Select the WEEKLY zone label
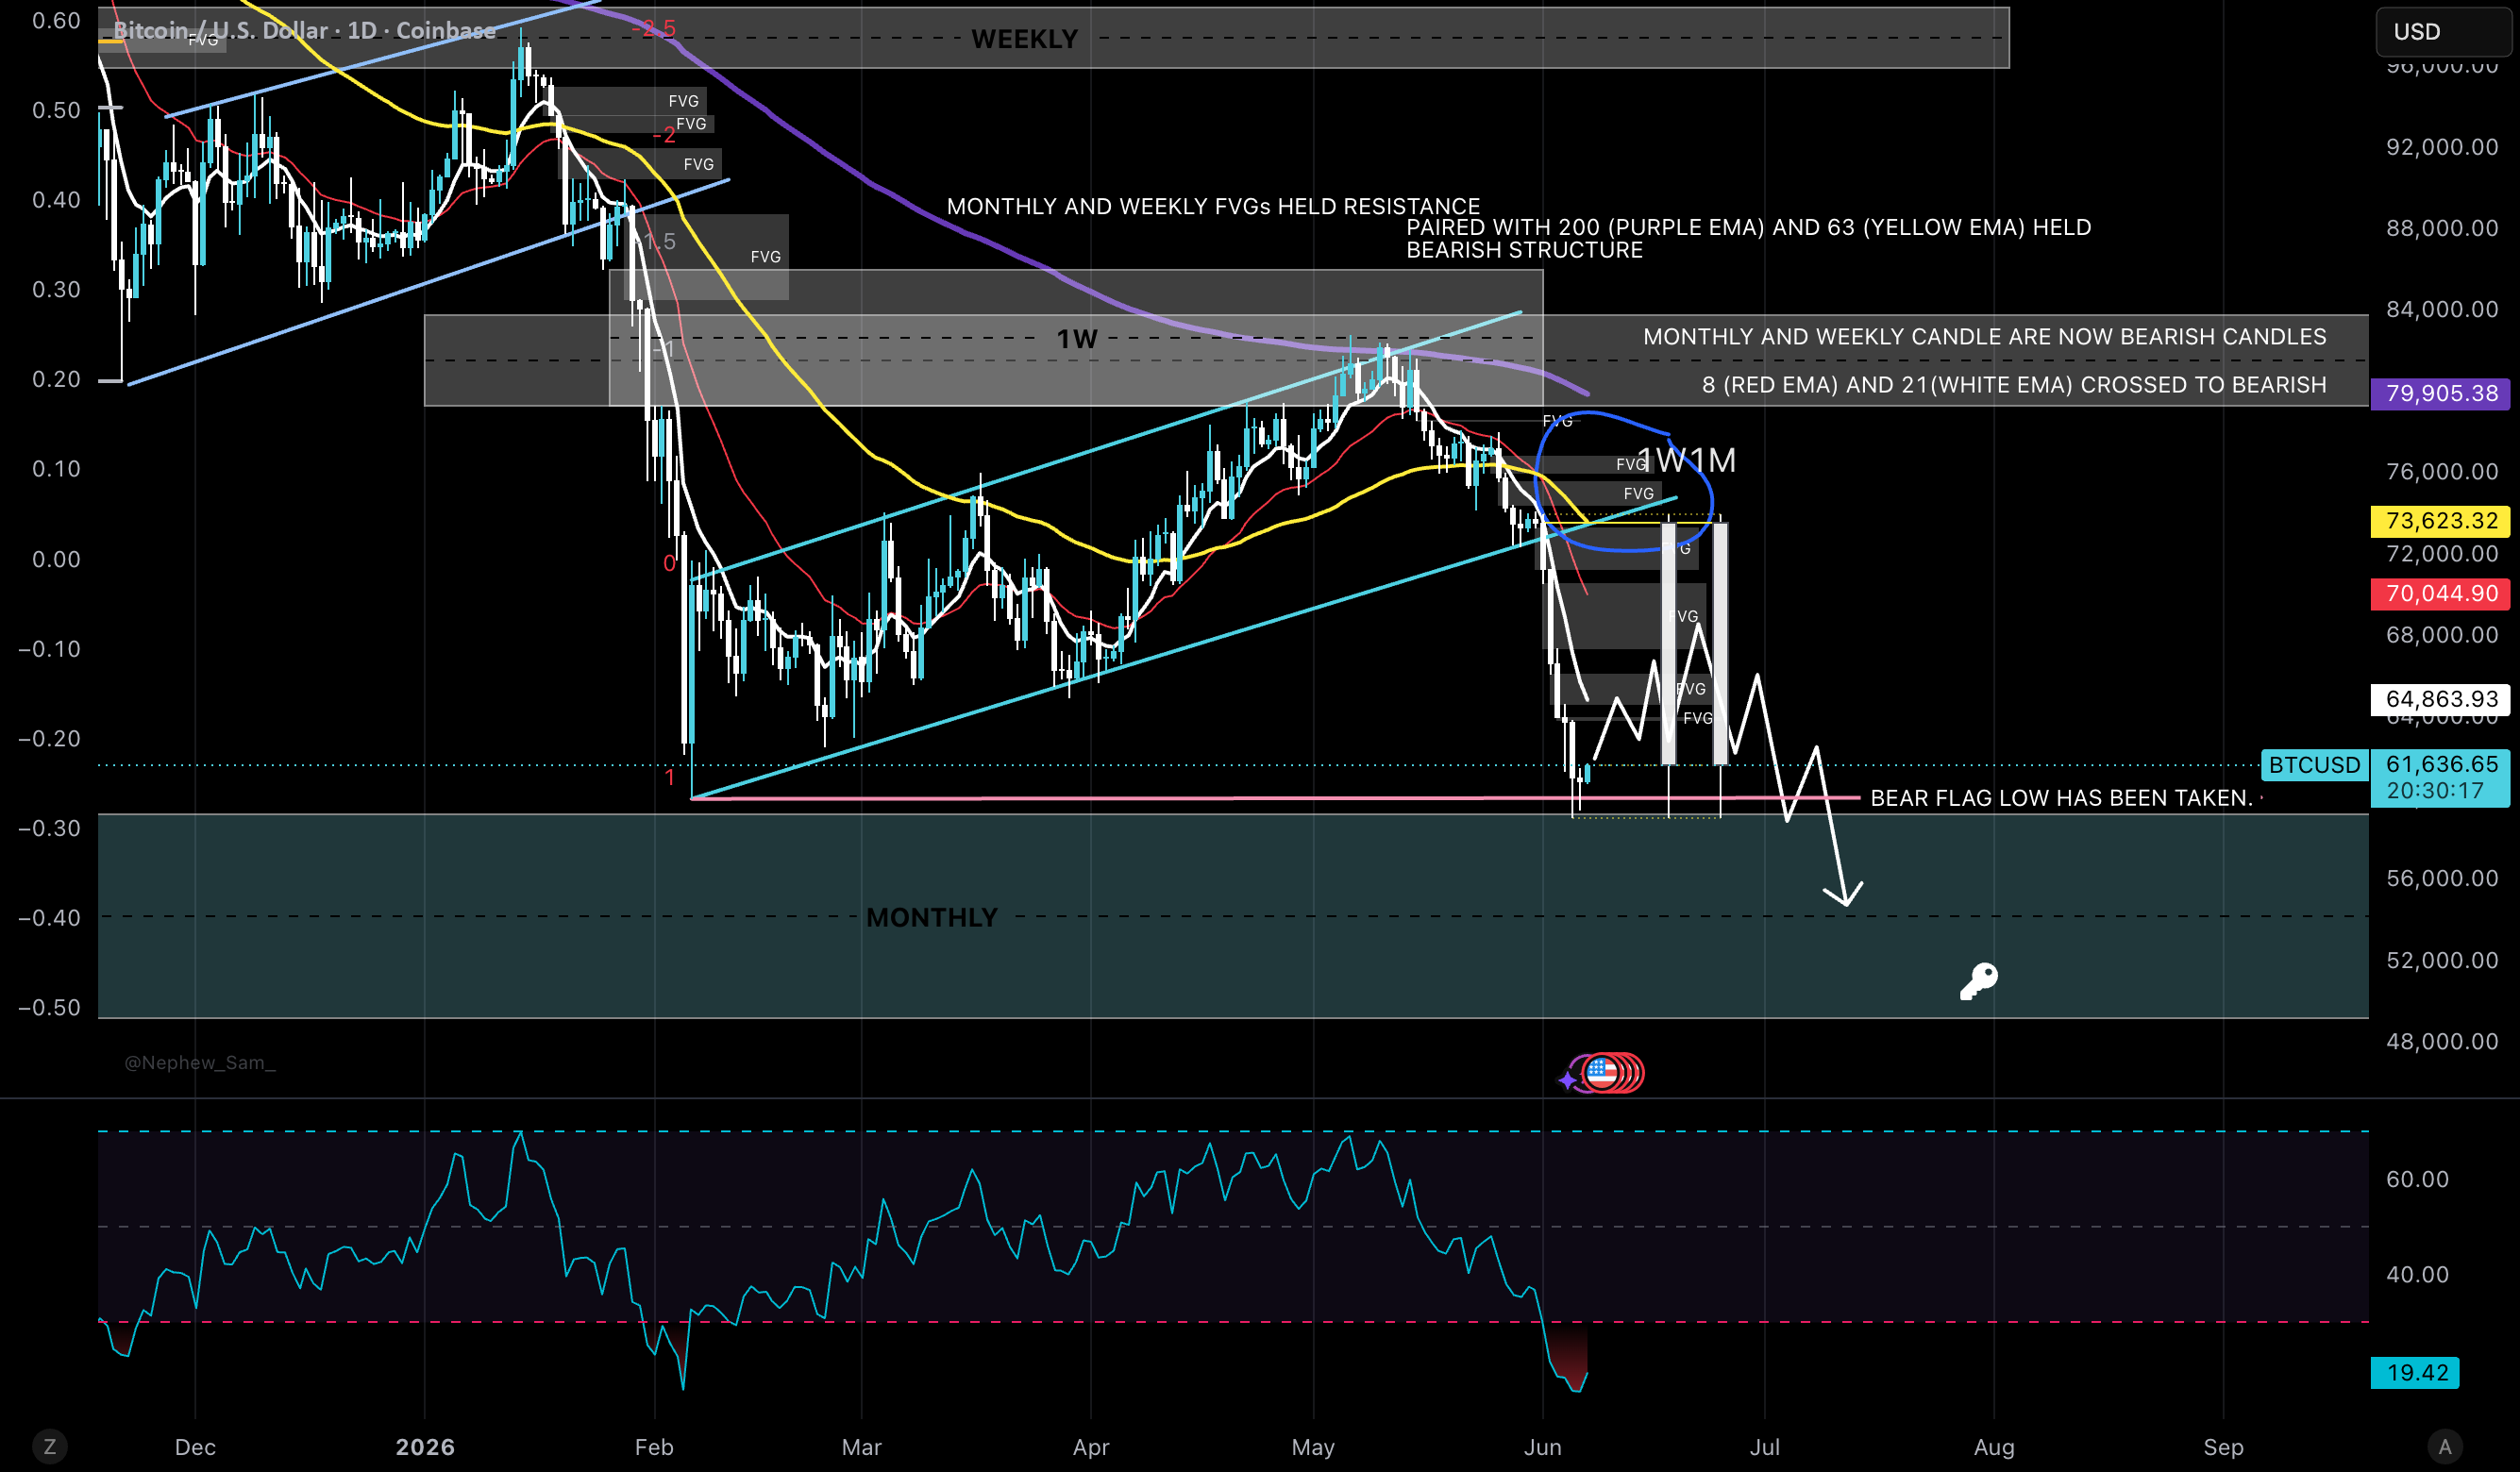Image resolution: width=2520 pixels, height=1472 pixels. [1024, 39]
